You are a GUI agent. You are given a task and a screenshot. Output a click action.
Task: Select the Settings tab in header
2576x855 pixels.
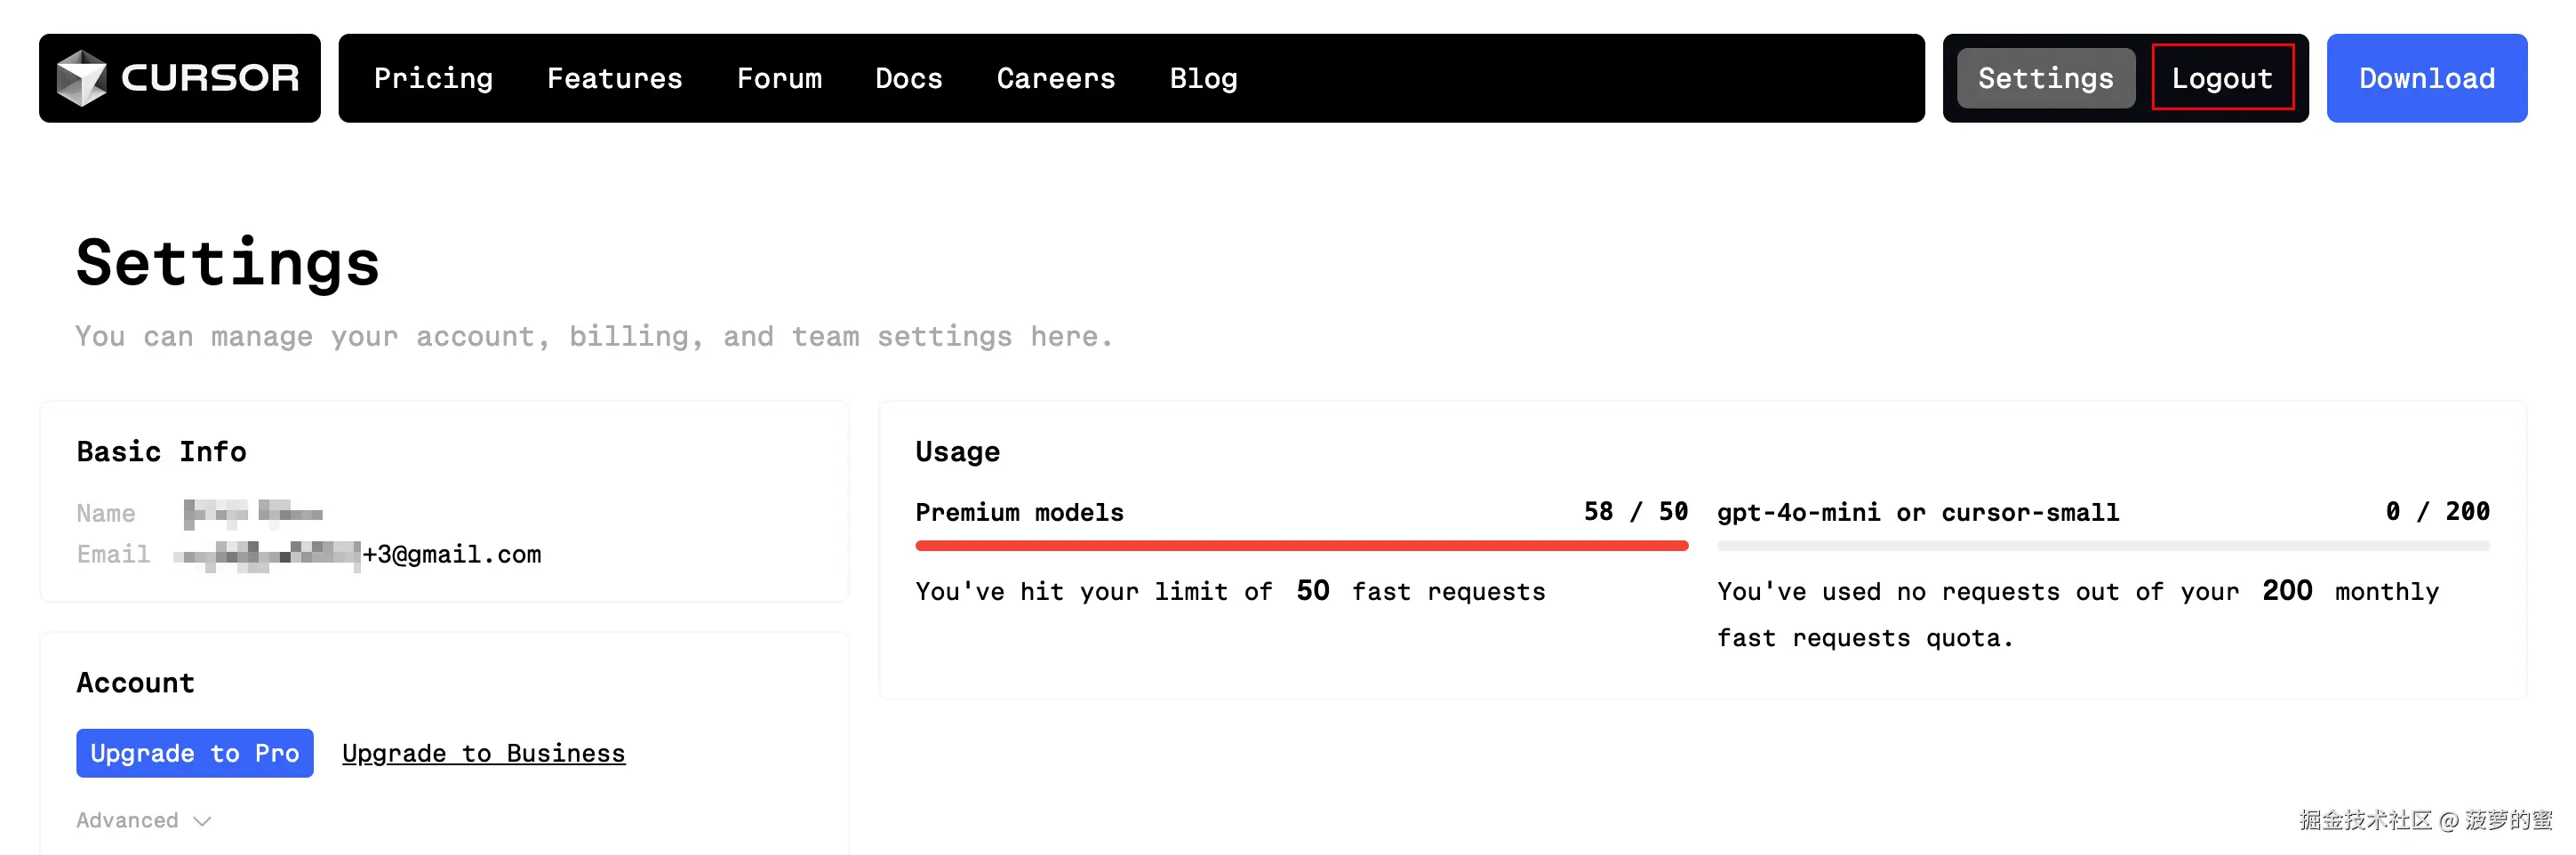pos(2045,78)
